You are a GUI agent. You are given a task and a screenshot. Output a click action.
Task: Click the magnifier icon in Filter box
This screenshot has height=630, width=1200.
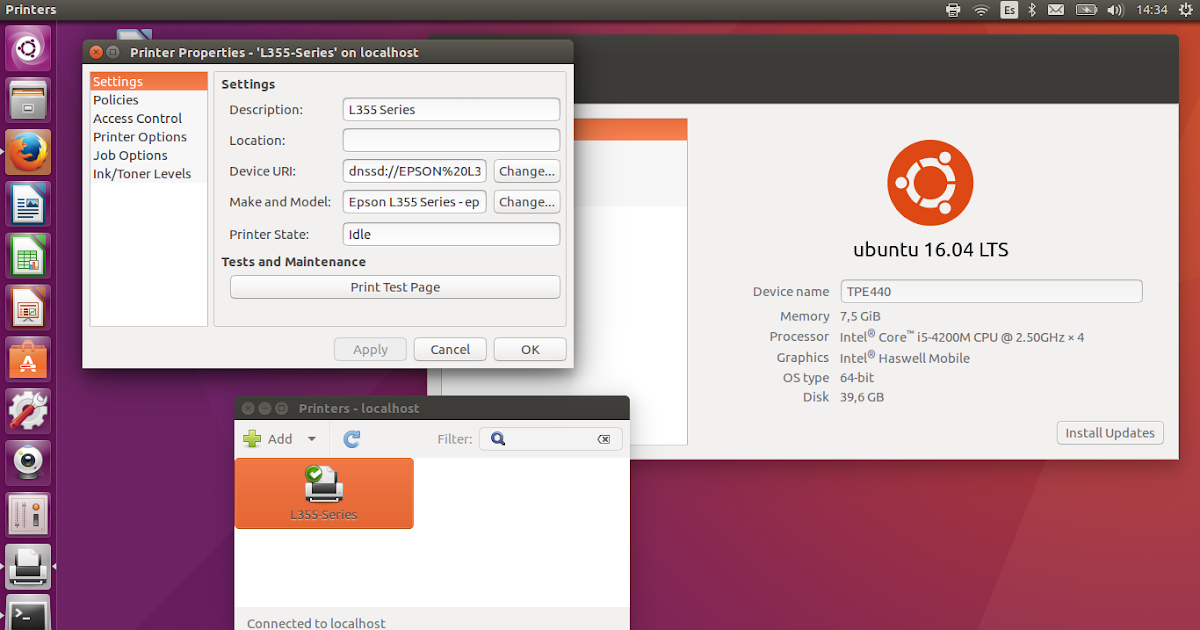click(x=498, y=439)
